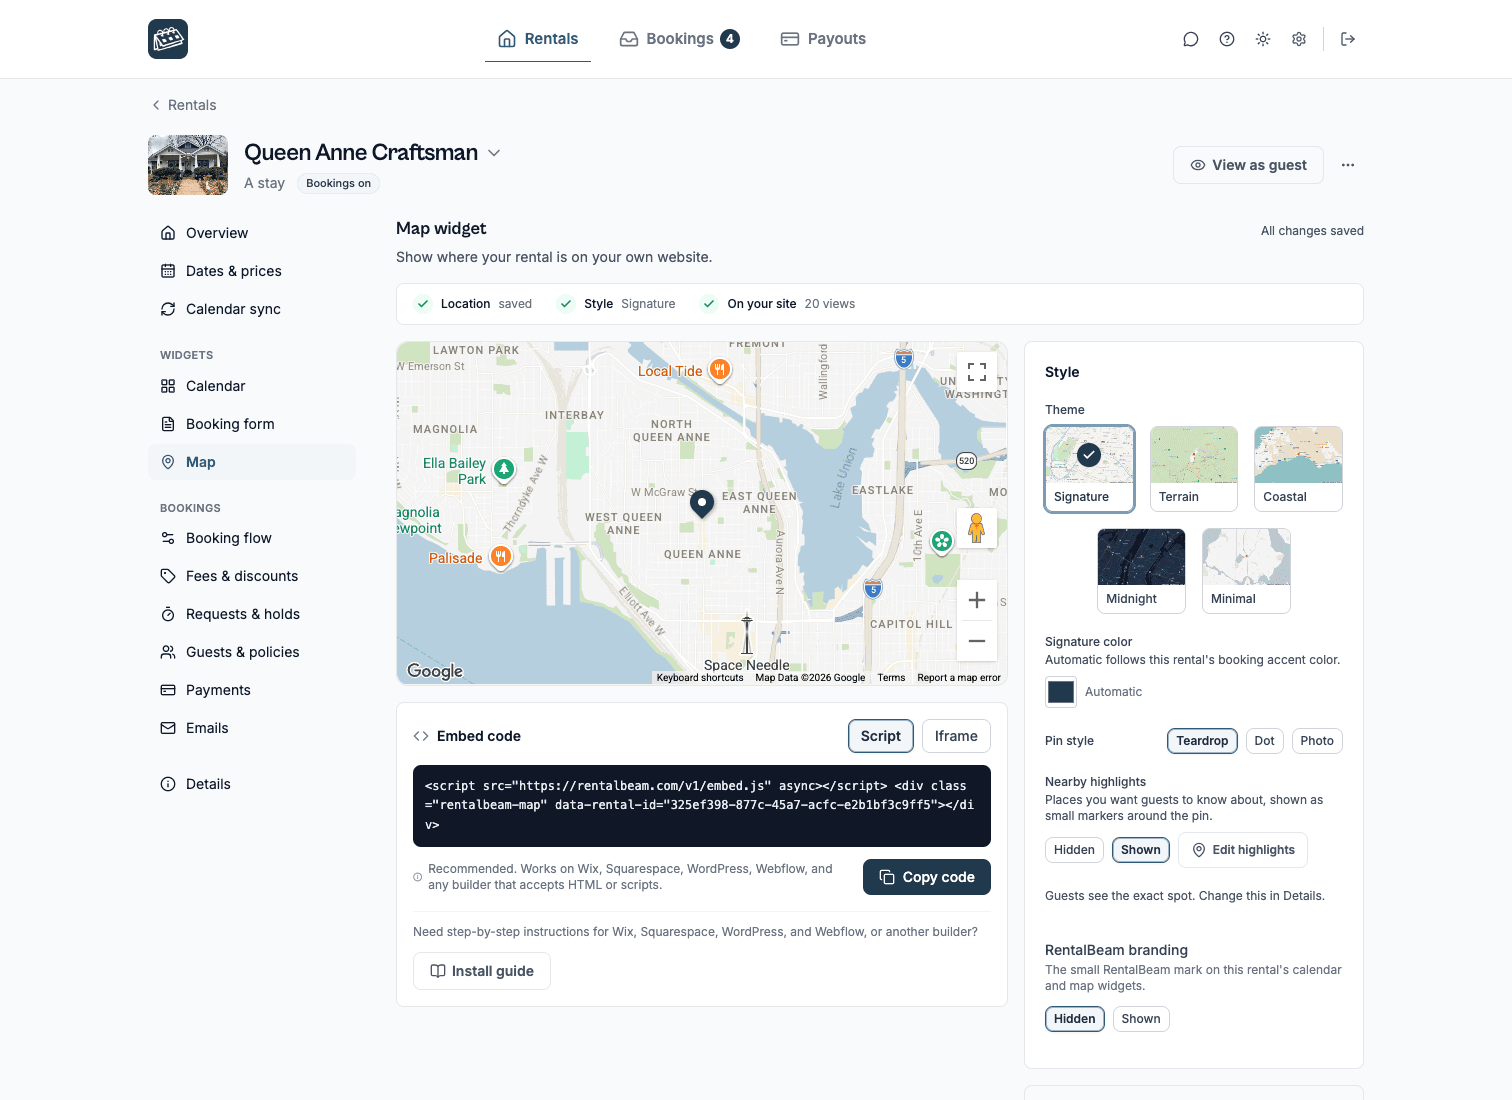Select the Minimal theme thumbnail
Screen dimensions: 1512x1100
(x=1246, y=571)
